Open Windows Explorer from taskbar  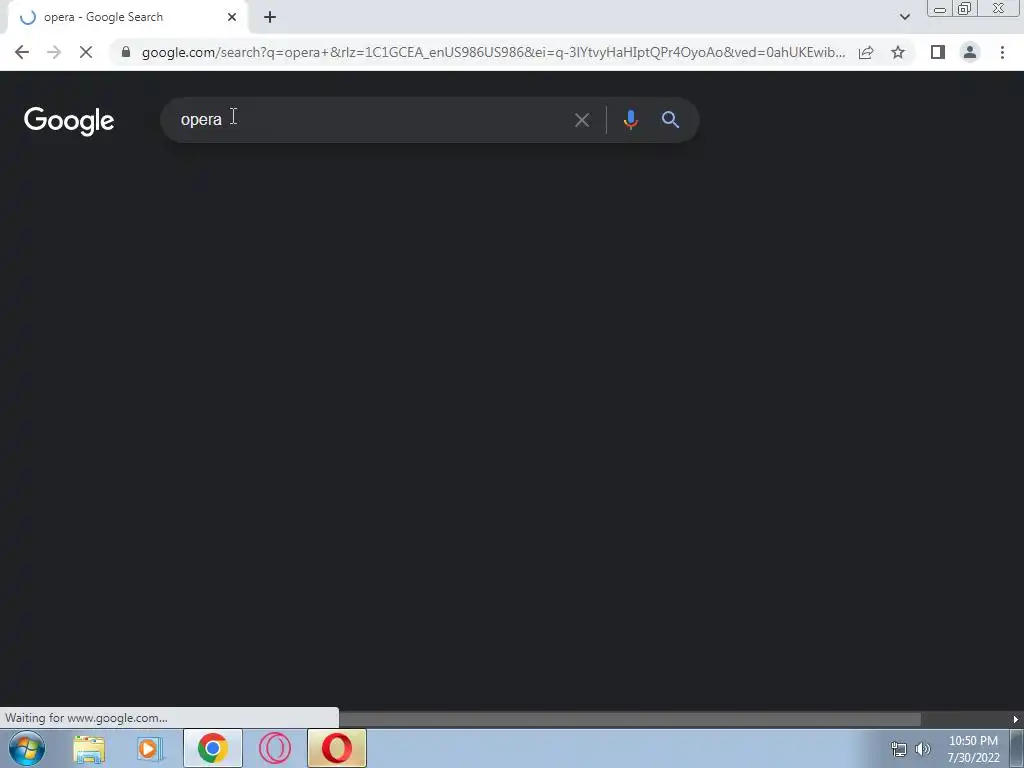coord(89,749)
